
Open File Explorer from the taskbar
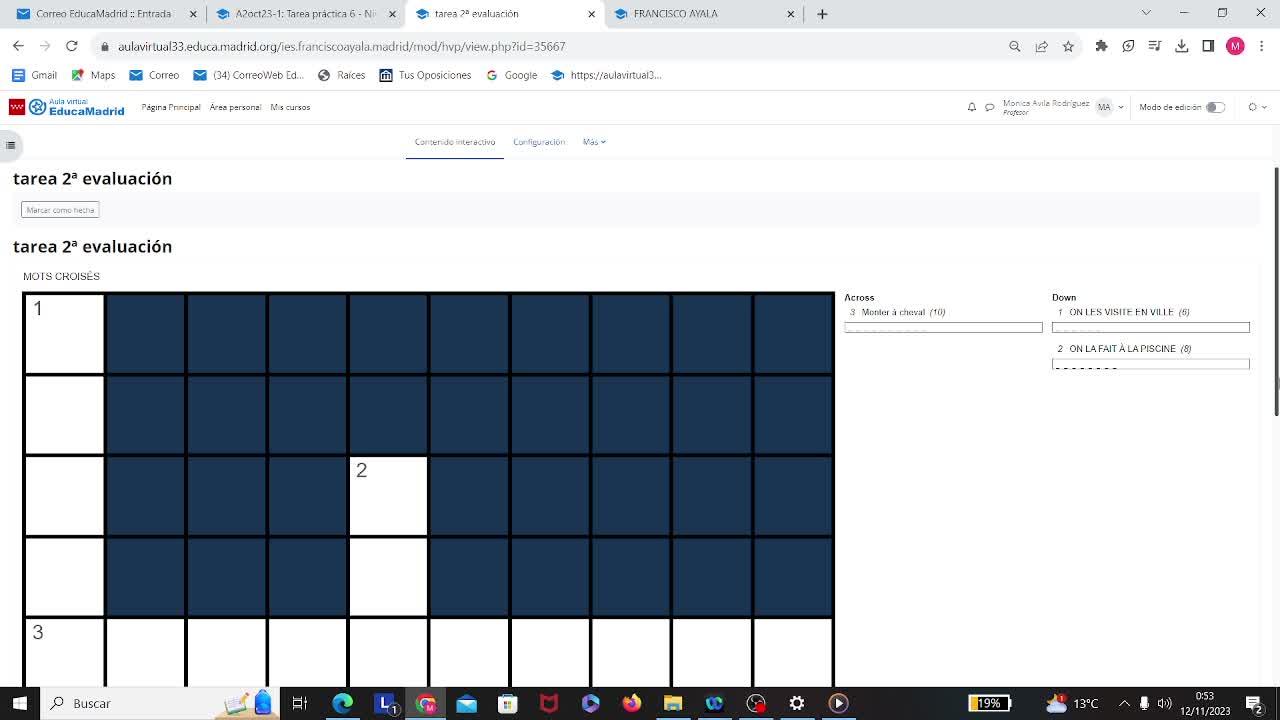click(672, 703)
